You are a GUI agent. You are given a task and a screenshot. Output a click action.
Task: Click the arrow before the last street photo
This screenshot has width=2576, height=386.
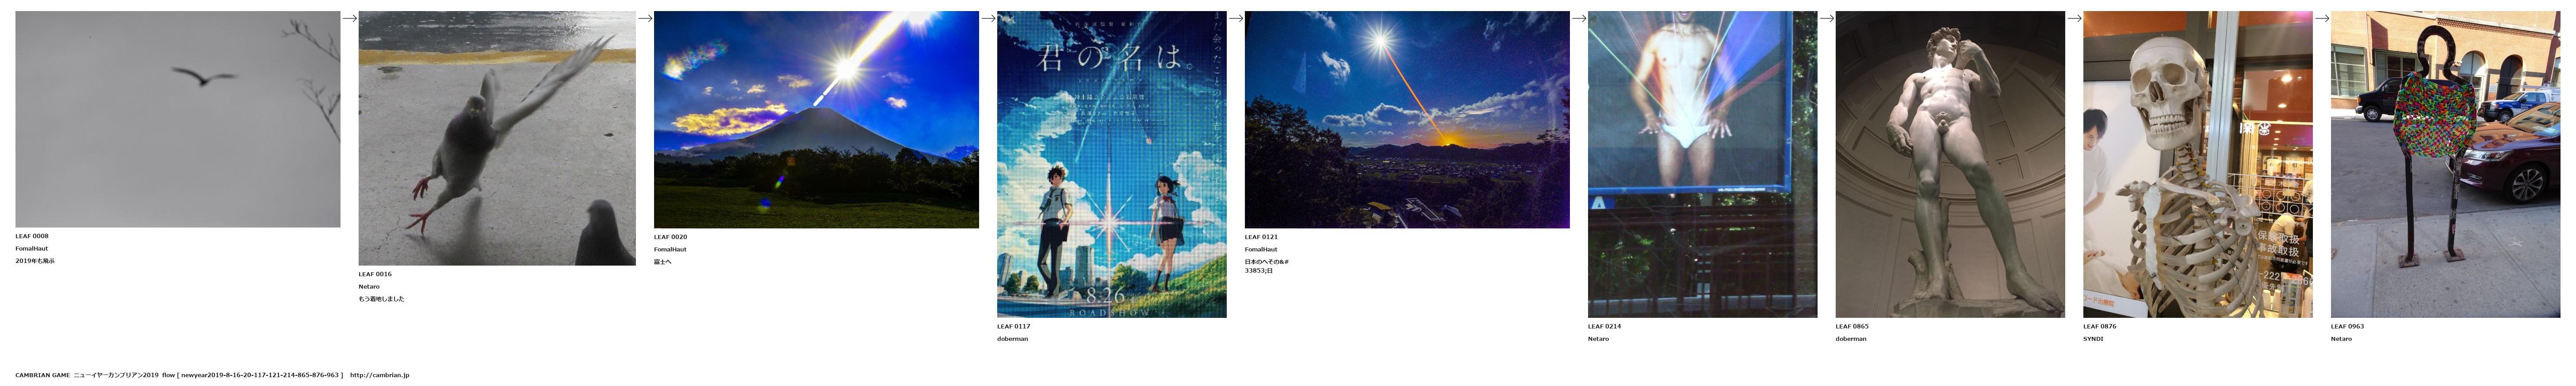click(2322, 18)
